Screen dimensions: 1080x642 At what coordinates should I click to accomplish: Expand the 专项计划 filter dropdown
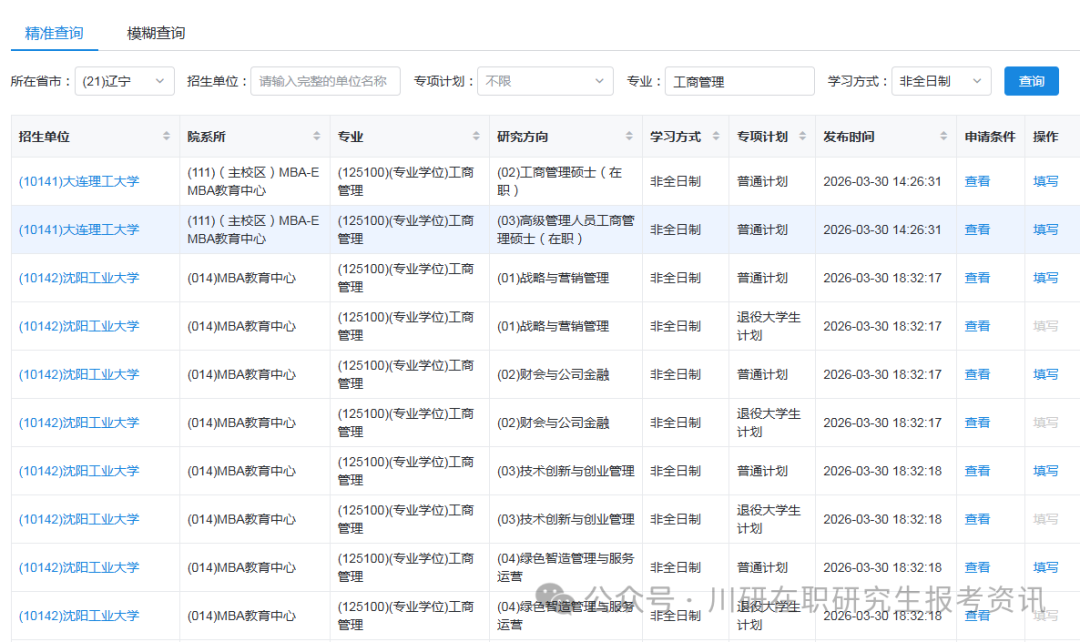(544, 81)
